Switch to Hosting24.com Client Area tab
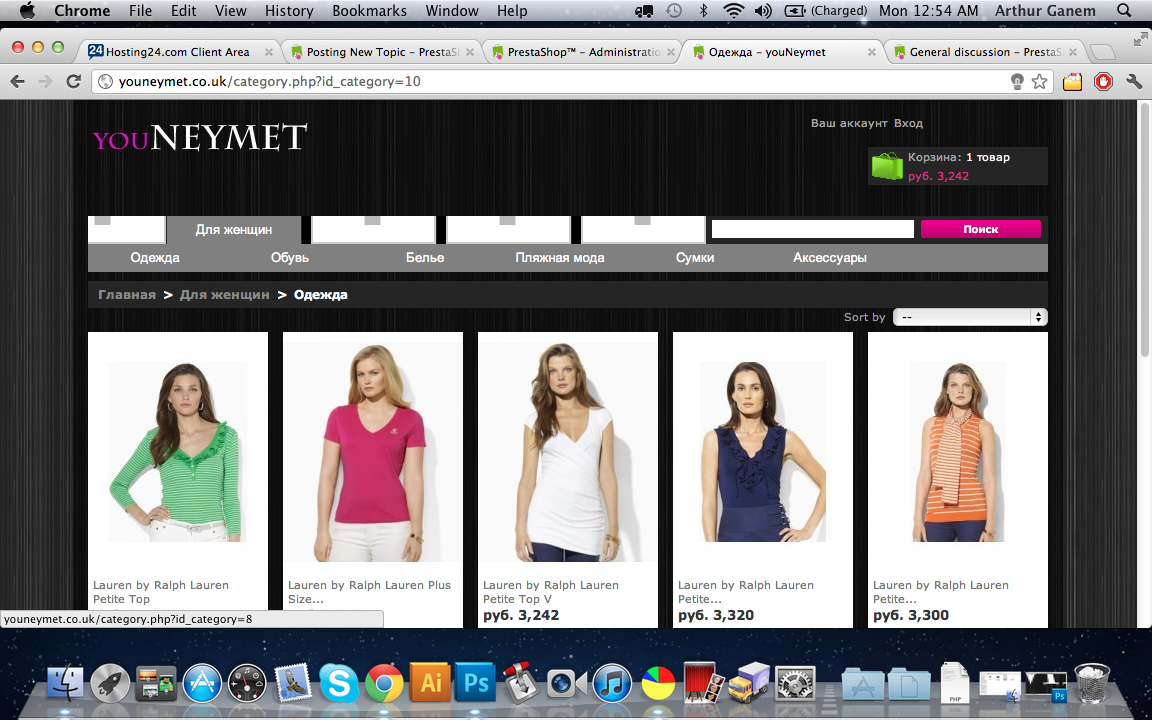Image resolution: width=1152 pixels, height=720 pixels. point(177,52)
